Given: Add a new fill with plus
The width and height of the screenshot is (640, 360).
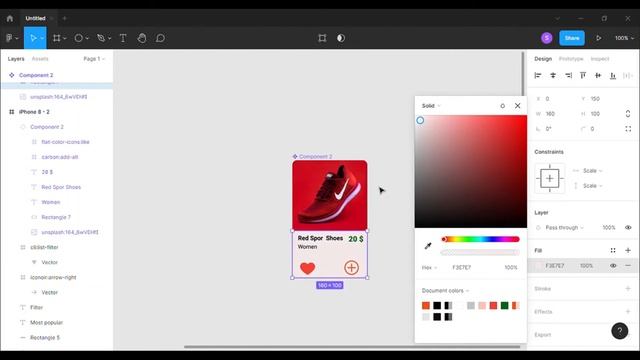Looking at the screenshot, I should (628, 250).
